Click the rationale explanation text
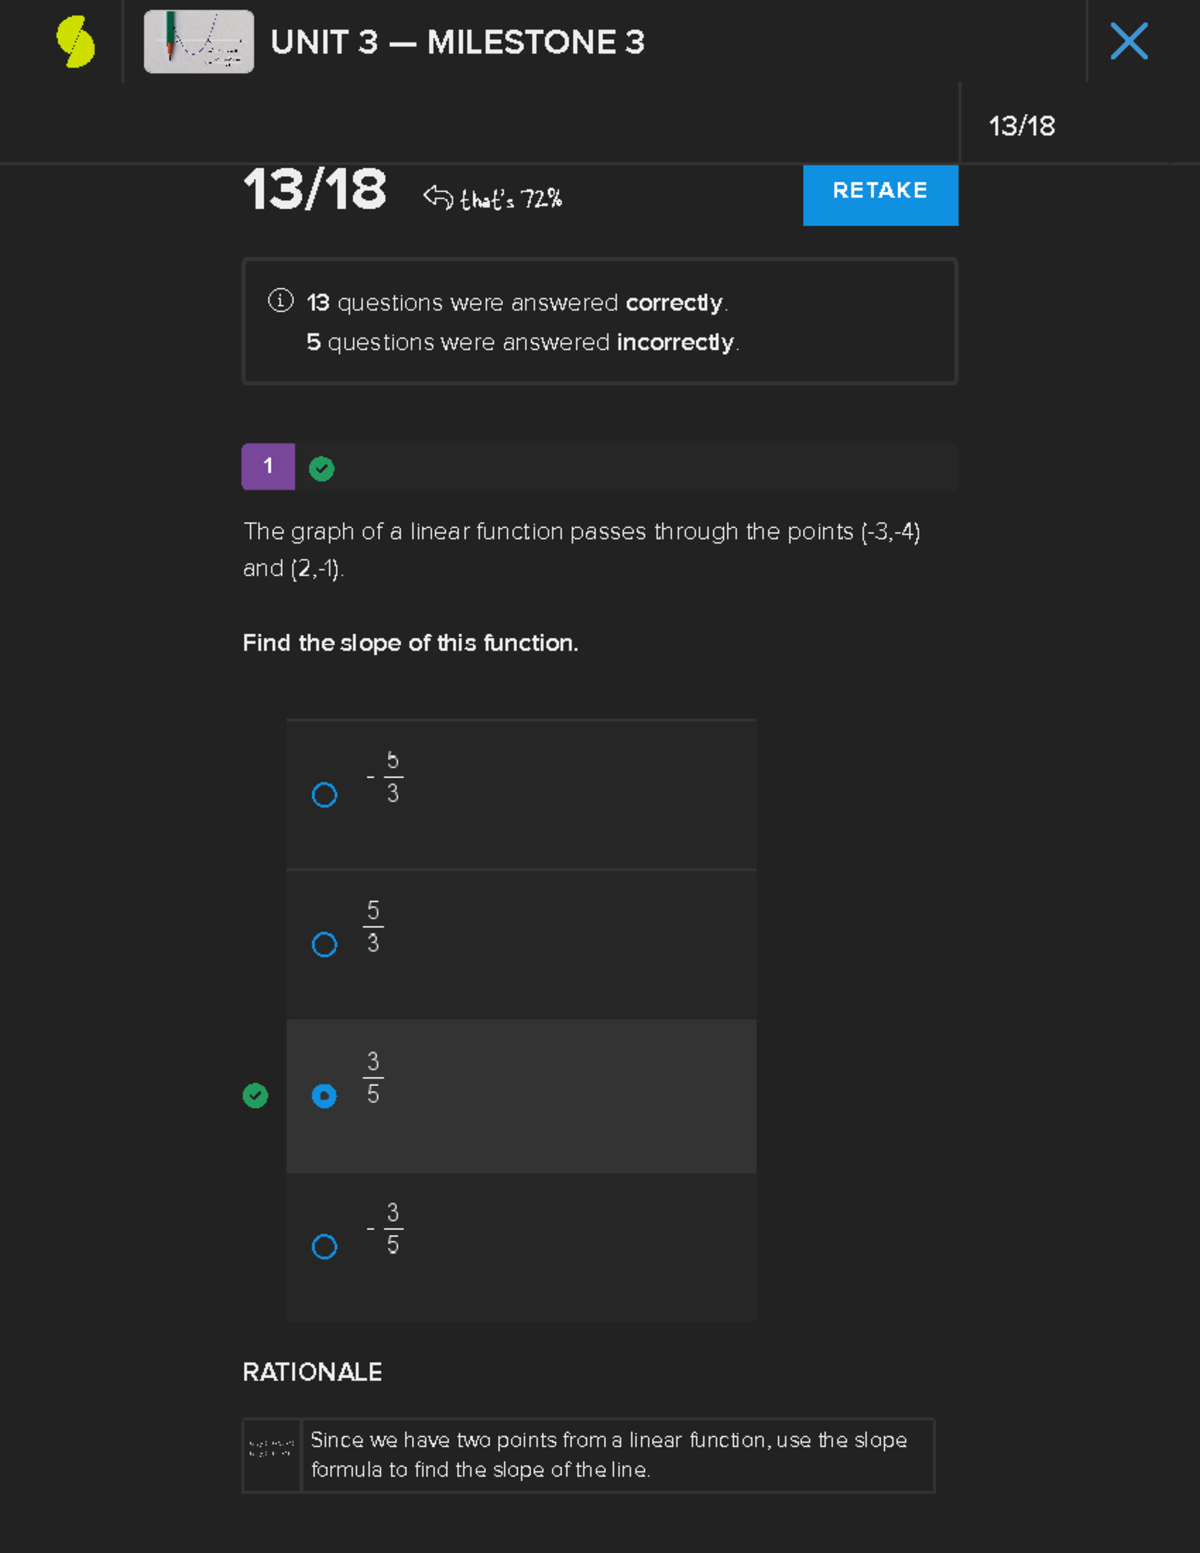This screenshot has height=1553, width=1200. [x=608, y=1455]
